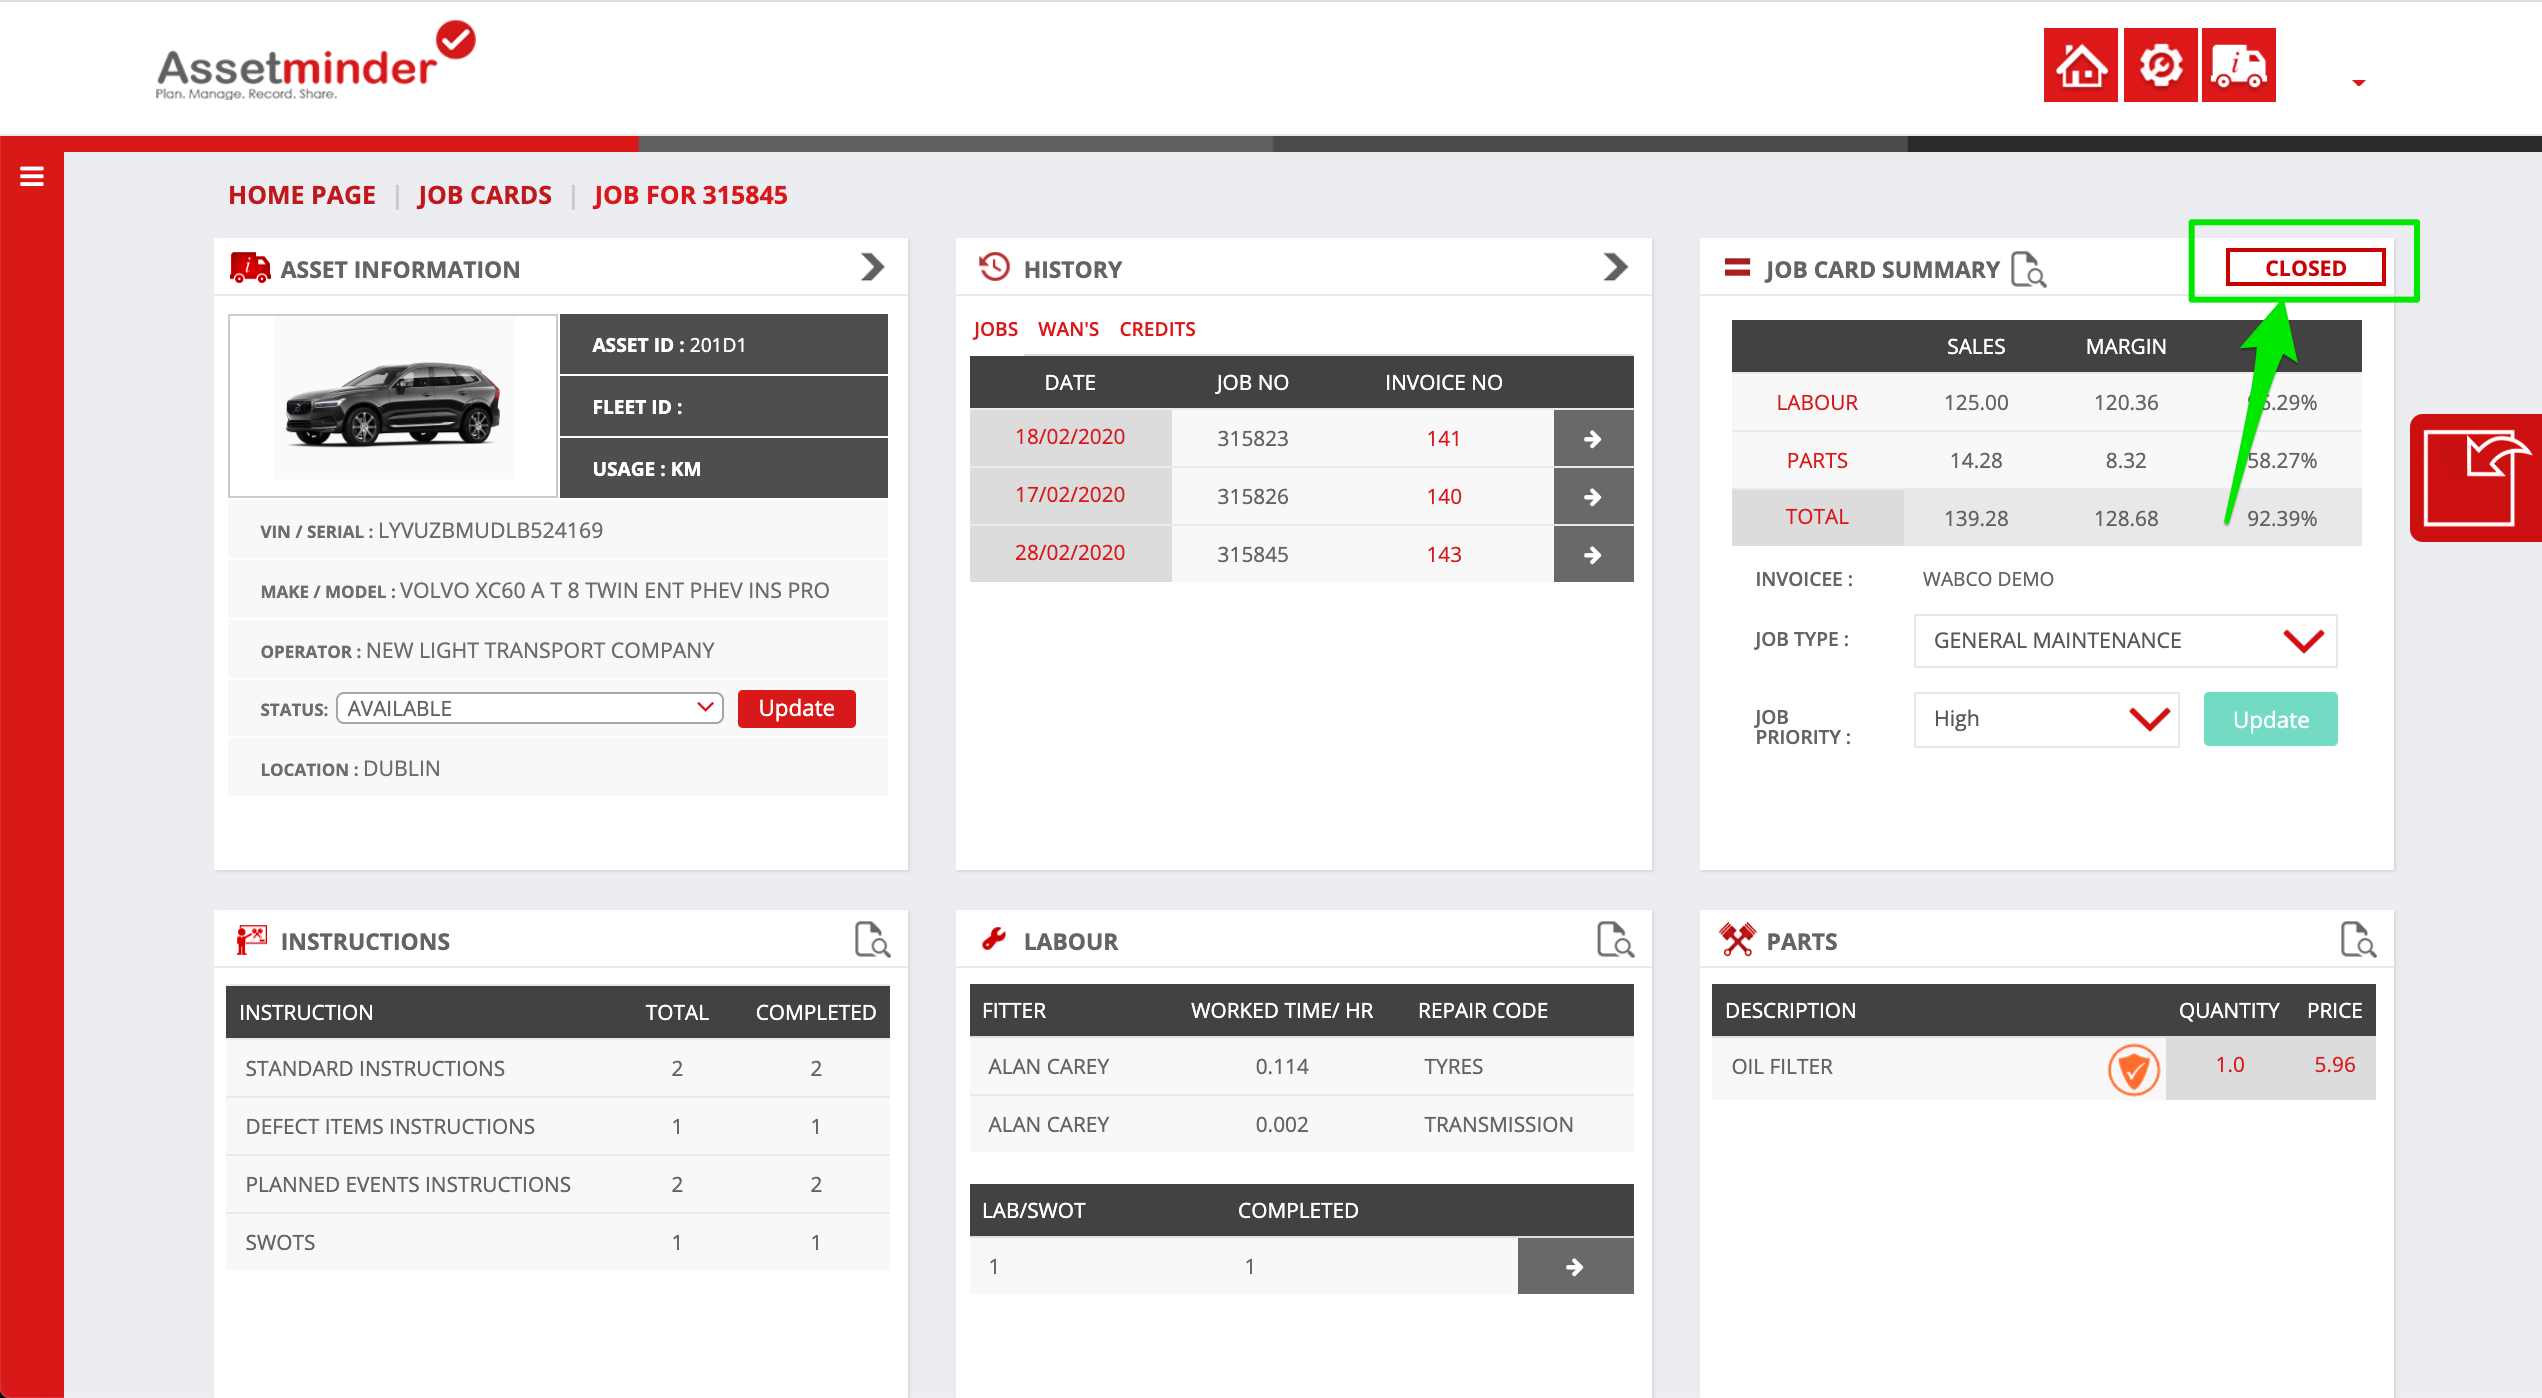Click the red share/export side button
2542x1398 pixels.
click(x=2474, y=478)
